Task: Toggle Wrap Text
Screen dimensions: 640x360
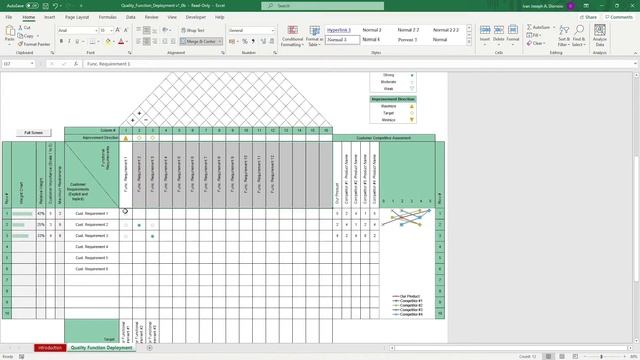Action: pyautogui.click(x=193, y=30)
